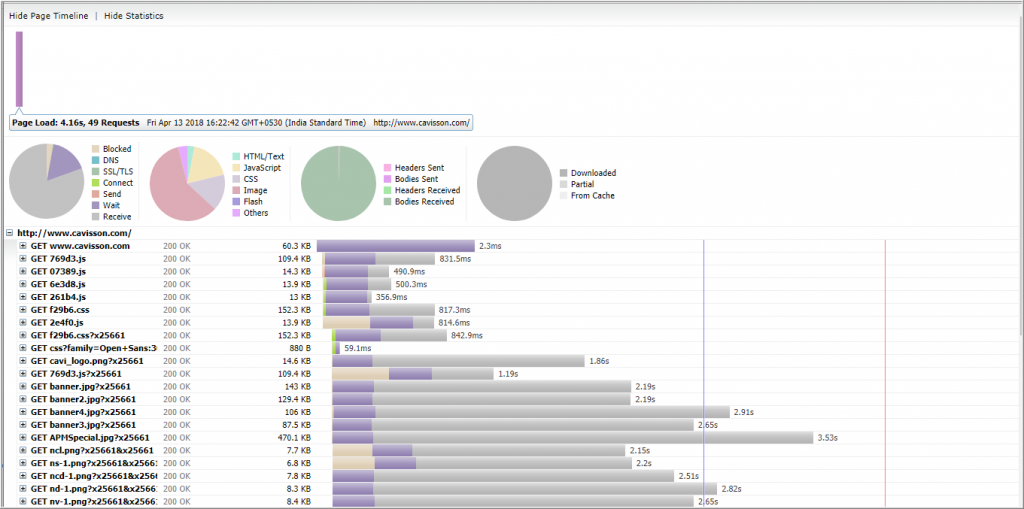Expand the GET nv-1.png request
This screenshot has height=509, width=1024.
[x=23, y=502]
